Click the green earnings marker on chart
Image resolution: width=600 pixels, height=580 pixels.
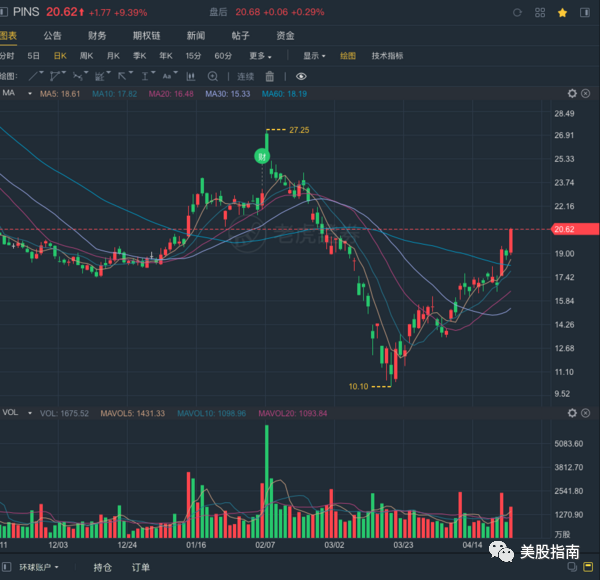262,155
